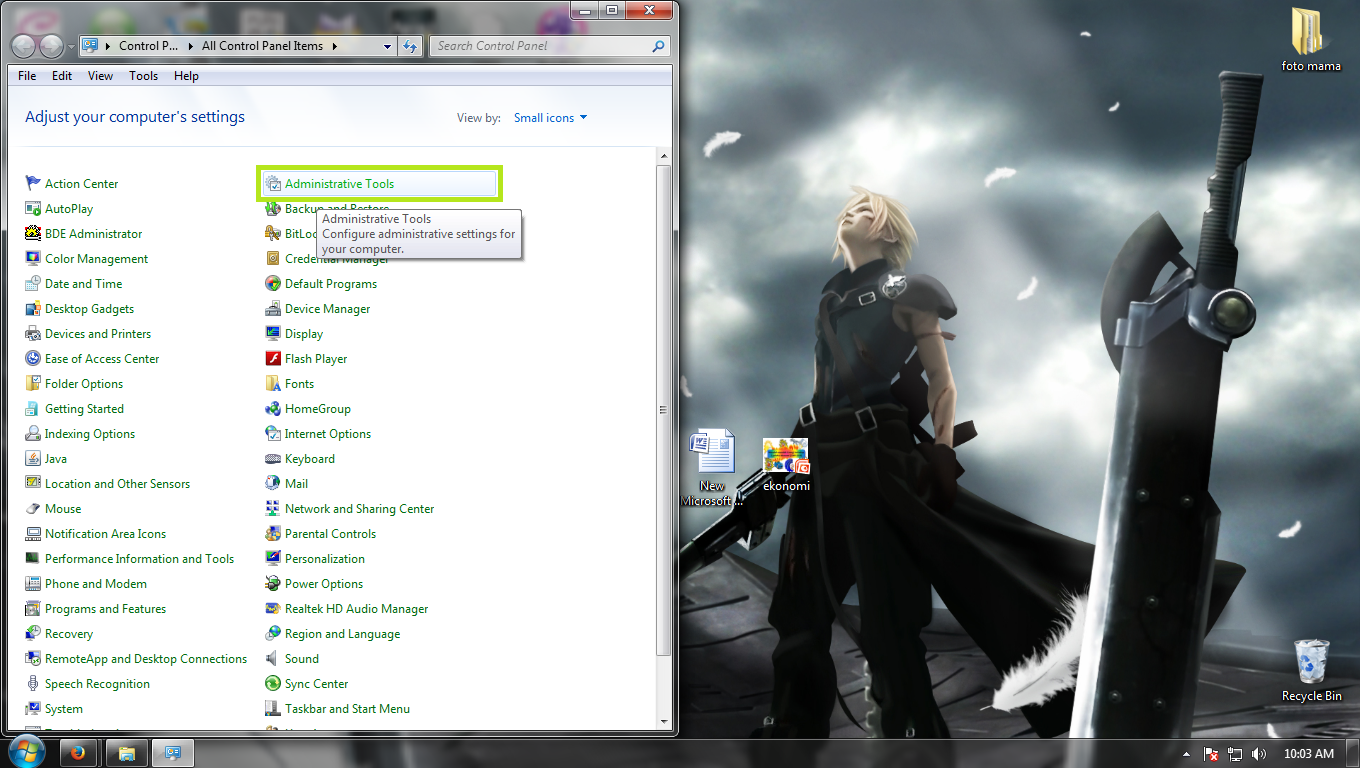The width and height of the screenshot is (1360, 768).
Task: Open Sound settings
Action: coord(302,658)
